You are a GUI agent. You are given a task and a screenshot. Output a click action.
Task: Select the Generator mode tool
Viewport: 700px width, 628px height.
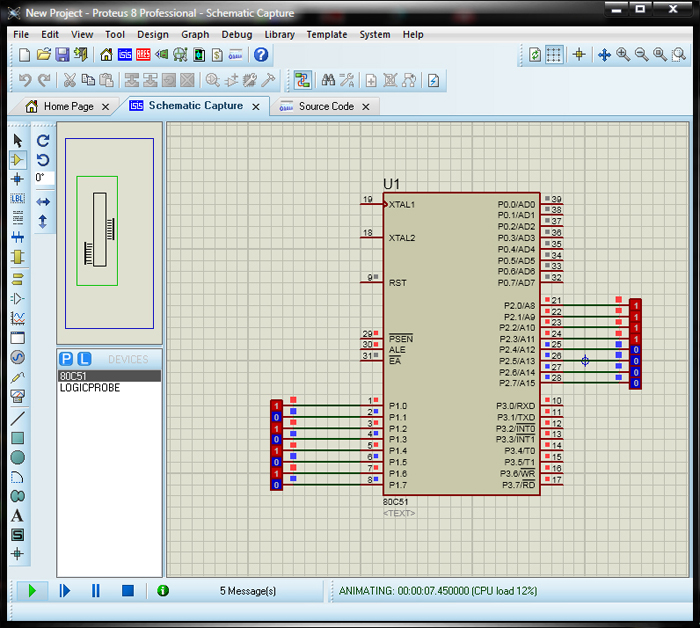pyautogui.click(x=17, y=358)
